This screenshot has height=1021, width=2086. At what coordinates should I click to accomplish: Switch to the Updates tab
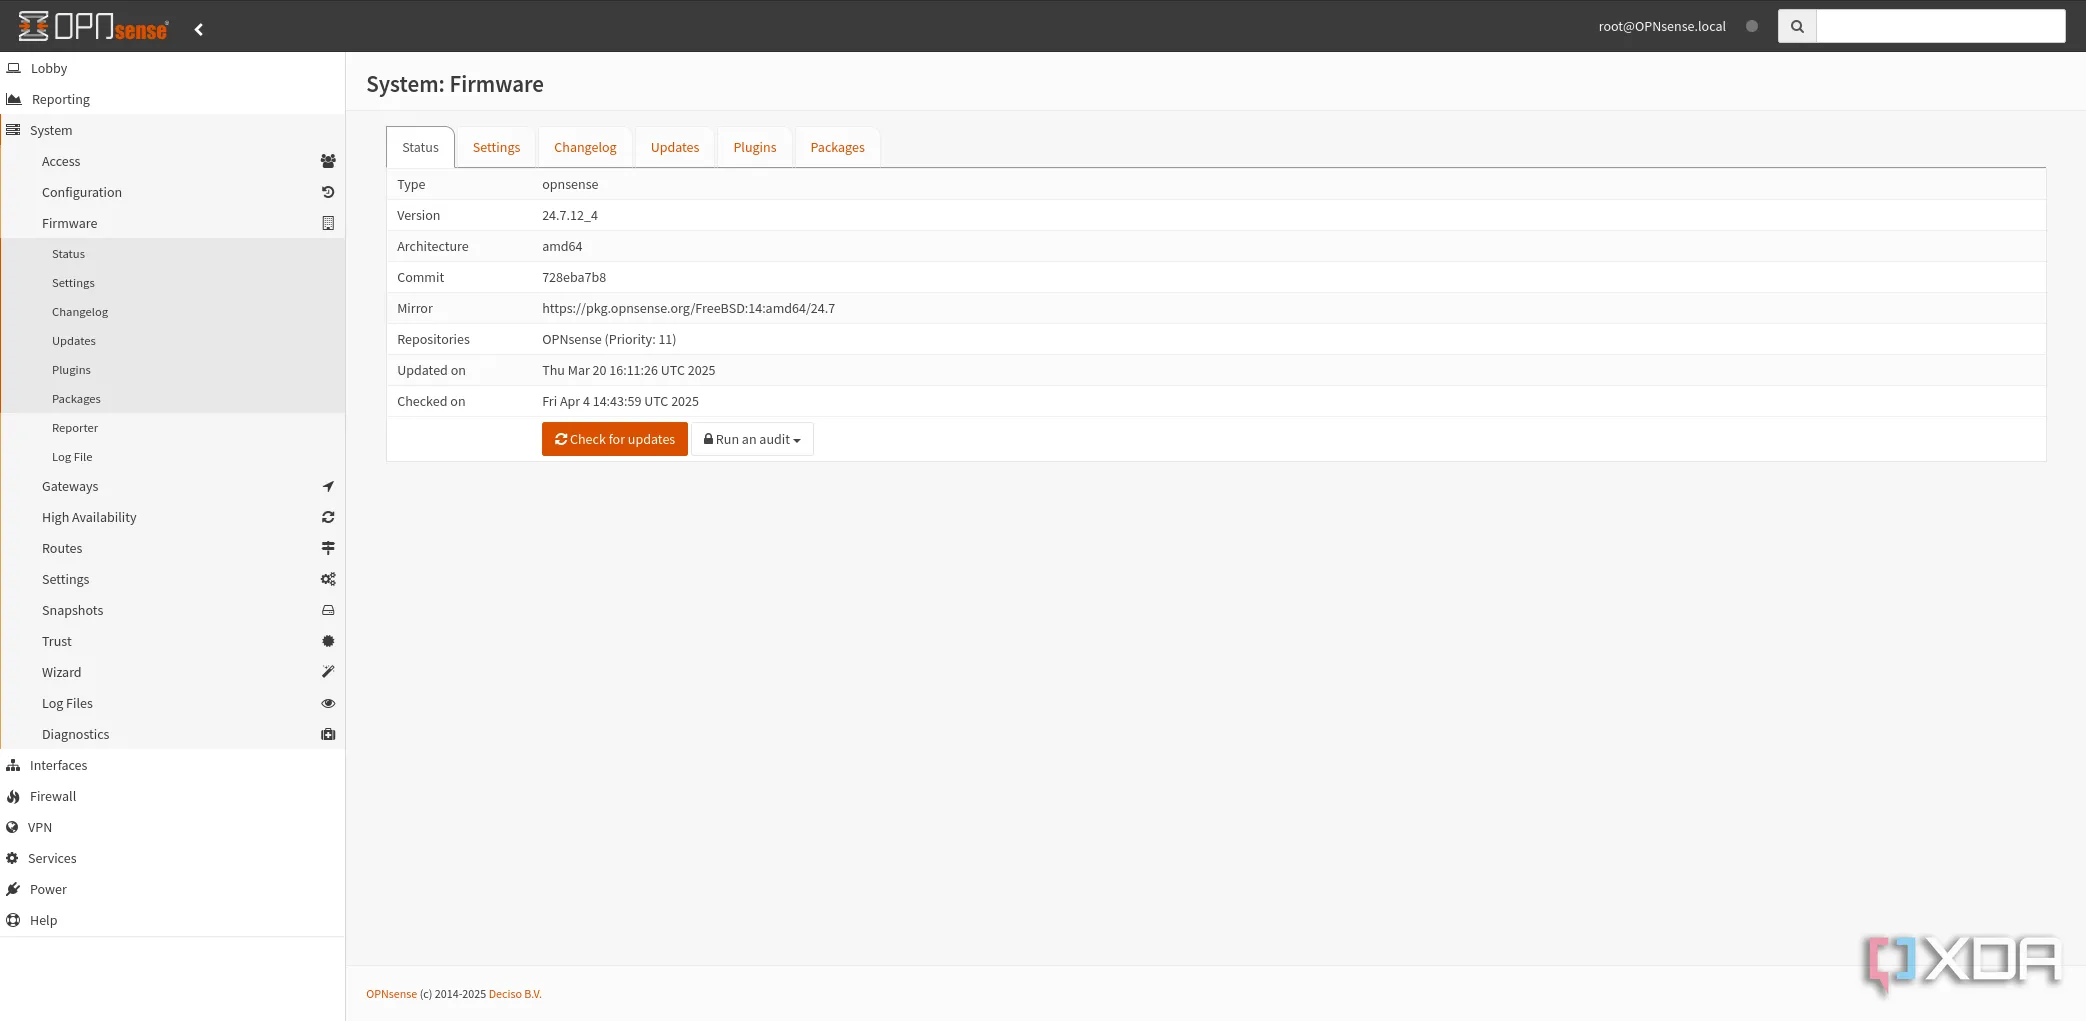coord(675,147)
